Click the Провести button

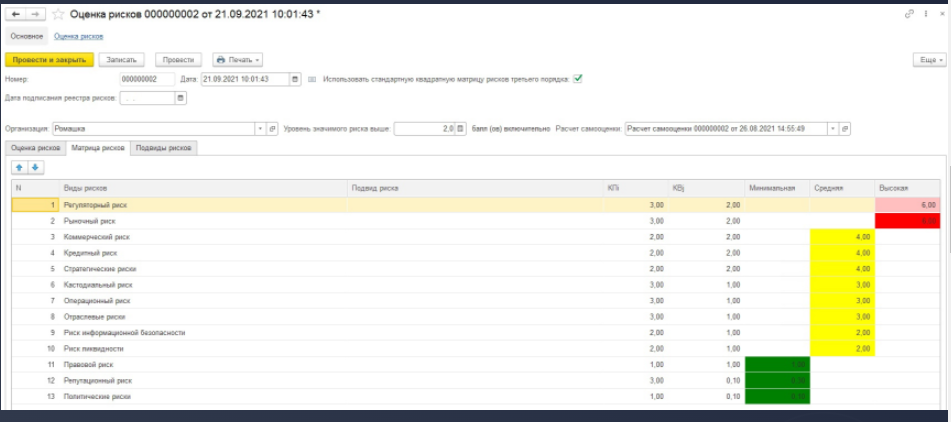[x=178, y=60]
